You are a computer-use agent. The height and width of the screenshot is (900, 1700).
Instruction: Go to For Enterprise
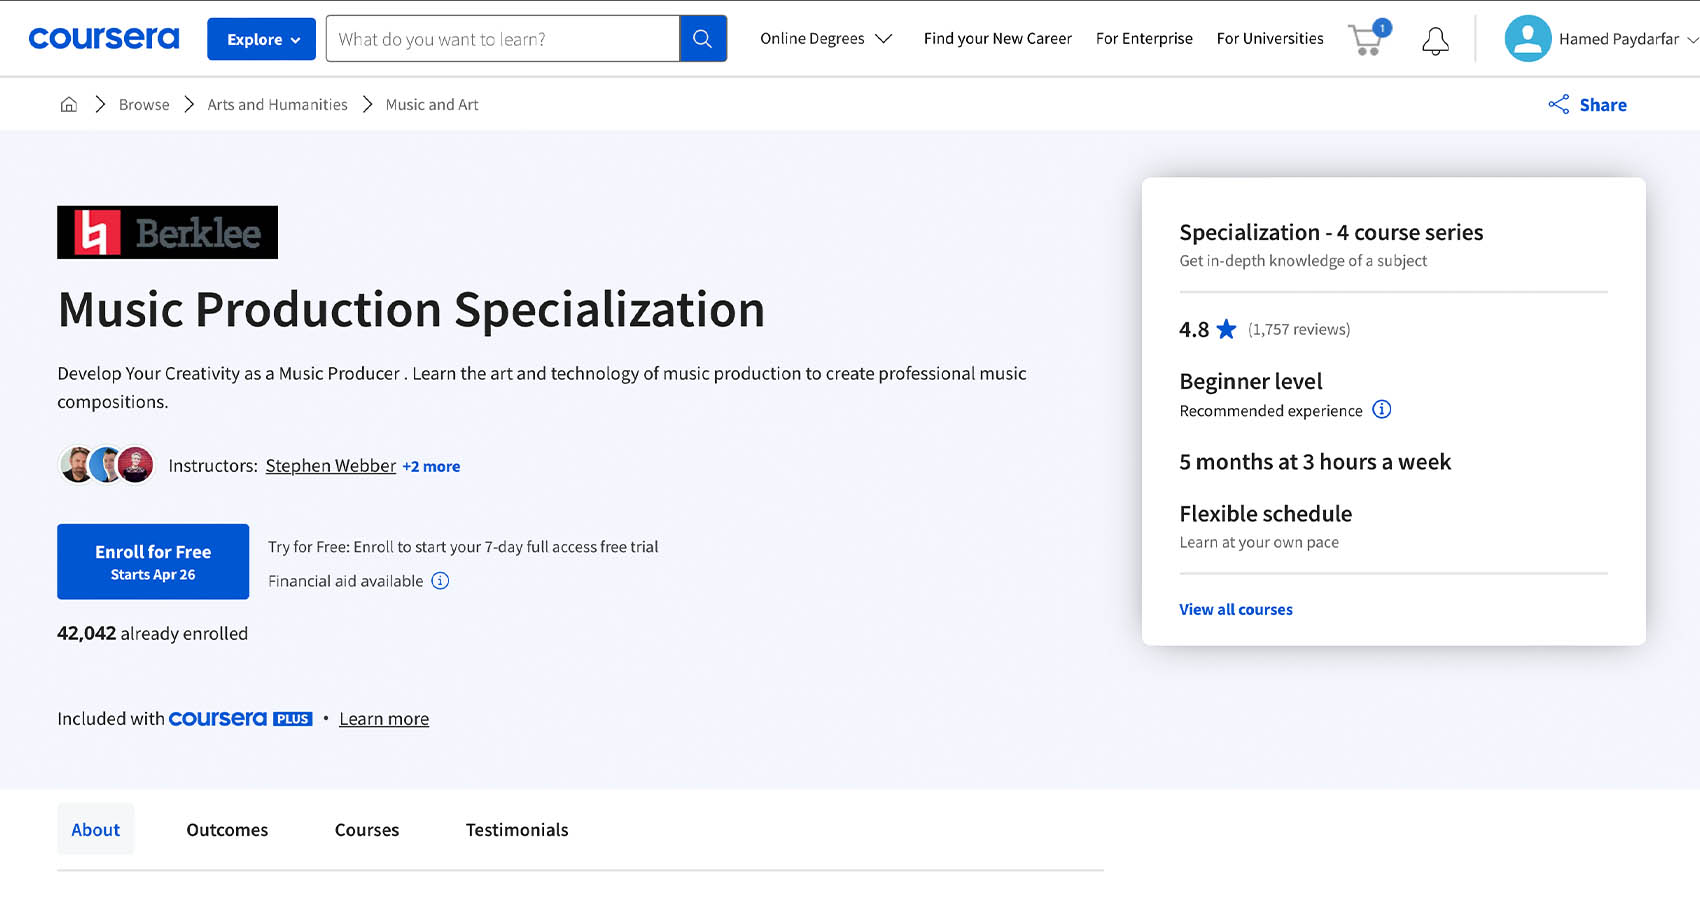(1144, 38)
